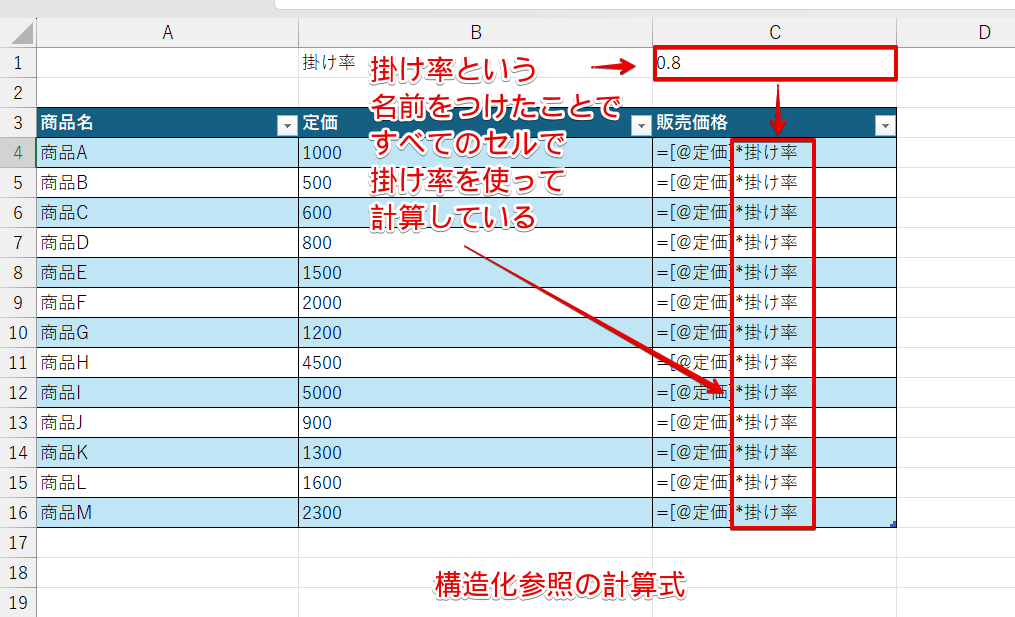Click the 掛け率 label cell
Image resolution: width=1015 pixels, height=617 pixels.
click(x=476, y=63)
